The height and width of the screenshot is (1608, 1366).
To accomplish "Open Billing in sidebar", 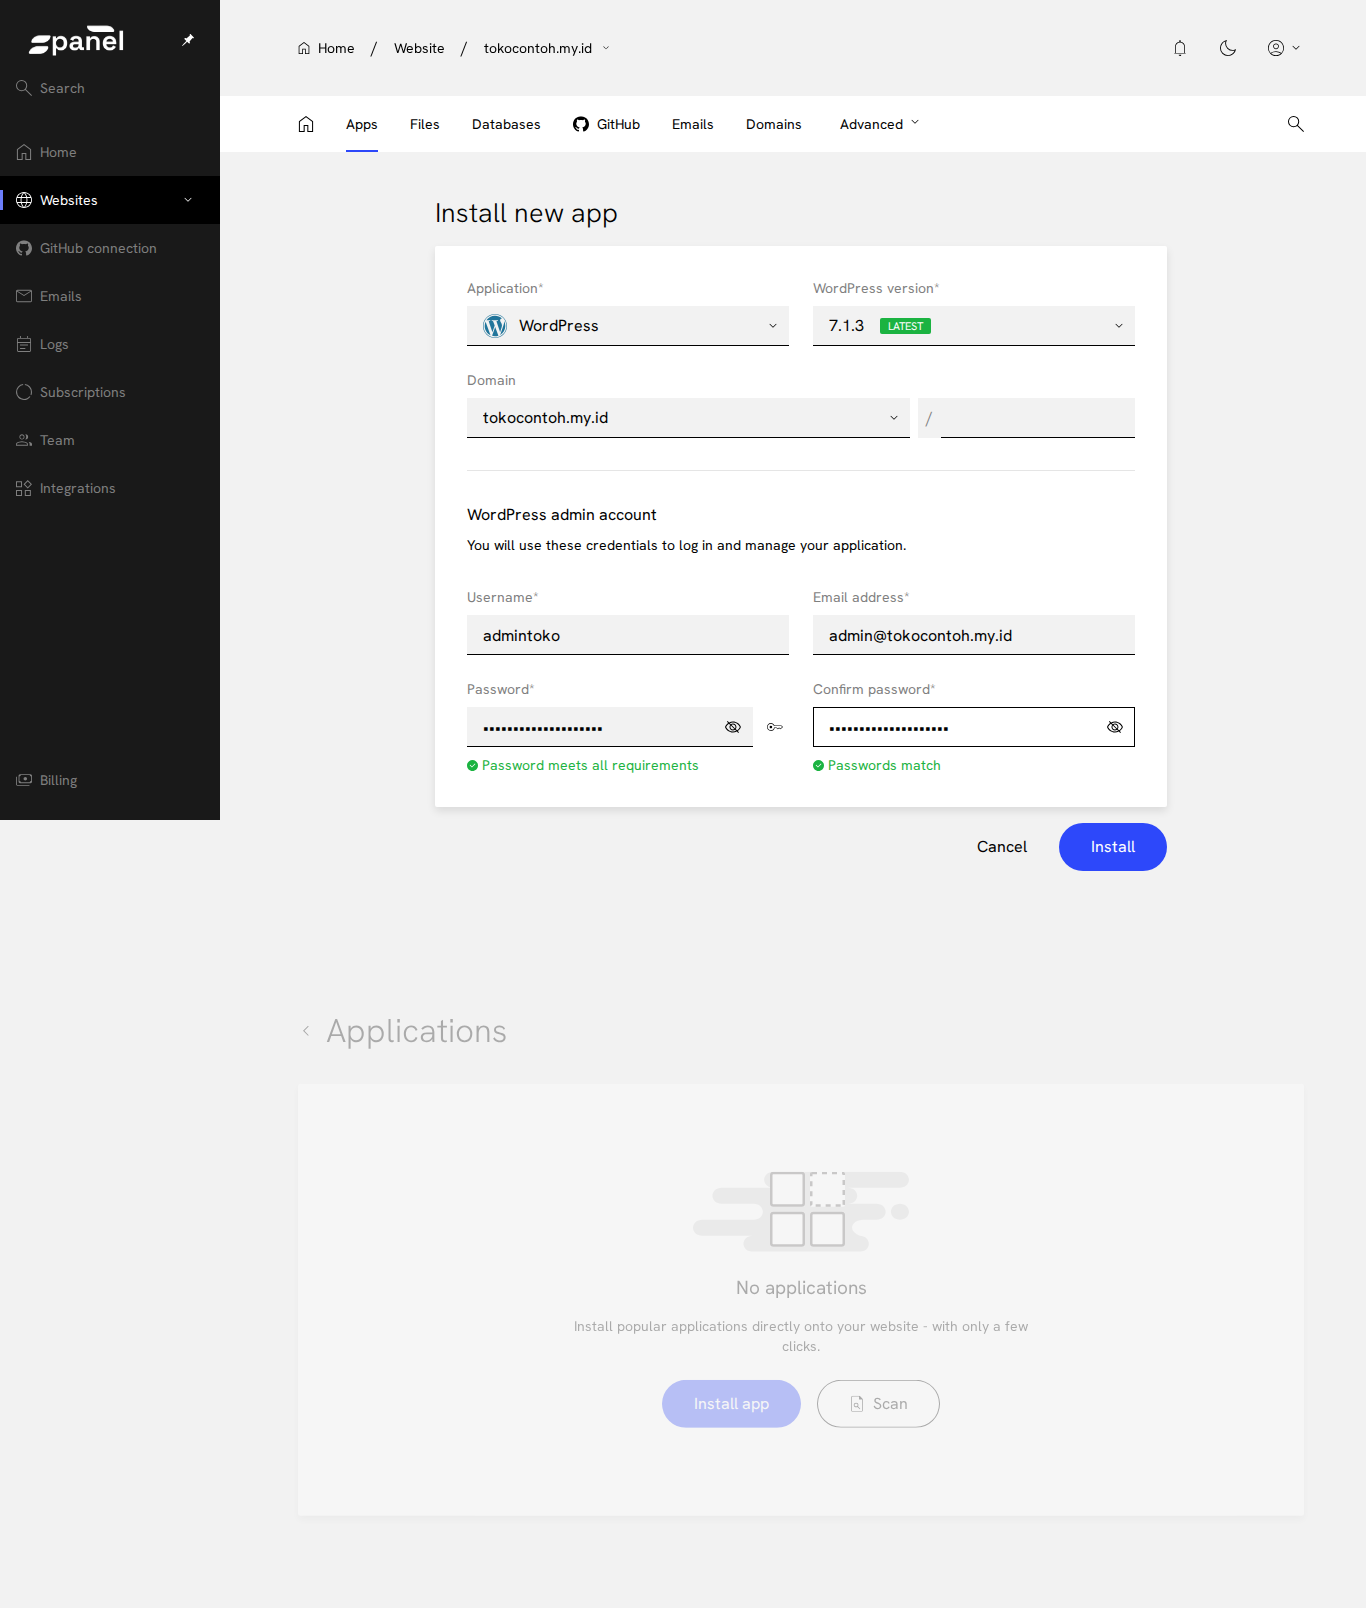I will 110,780.
